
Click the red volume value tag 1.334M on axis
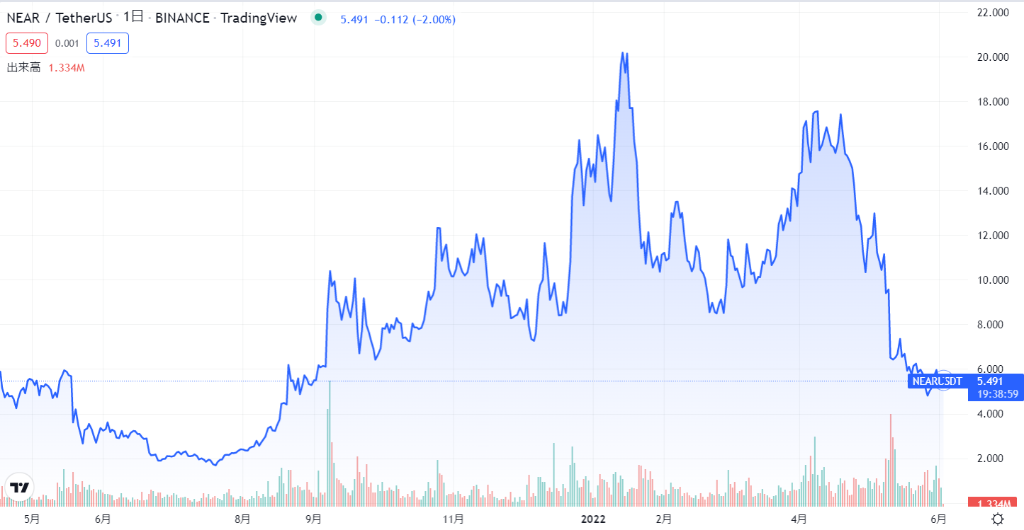click(993, 503)
